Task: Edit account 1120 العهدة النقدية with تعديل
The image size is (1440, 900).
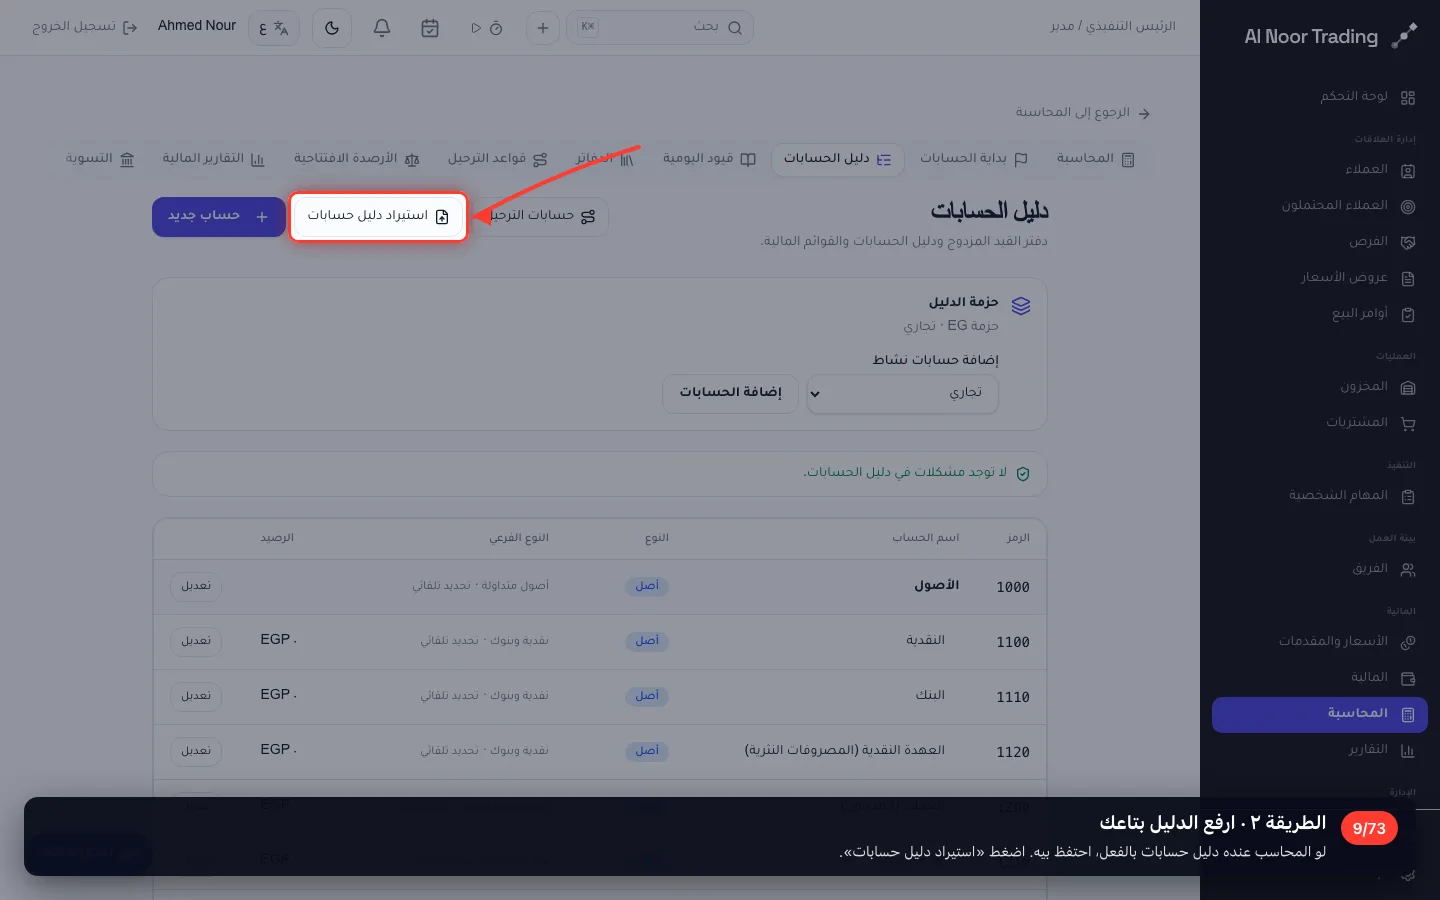Action: pos(196,751)
